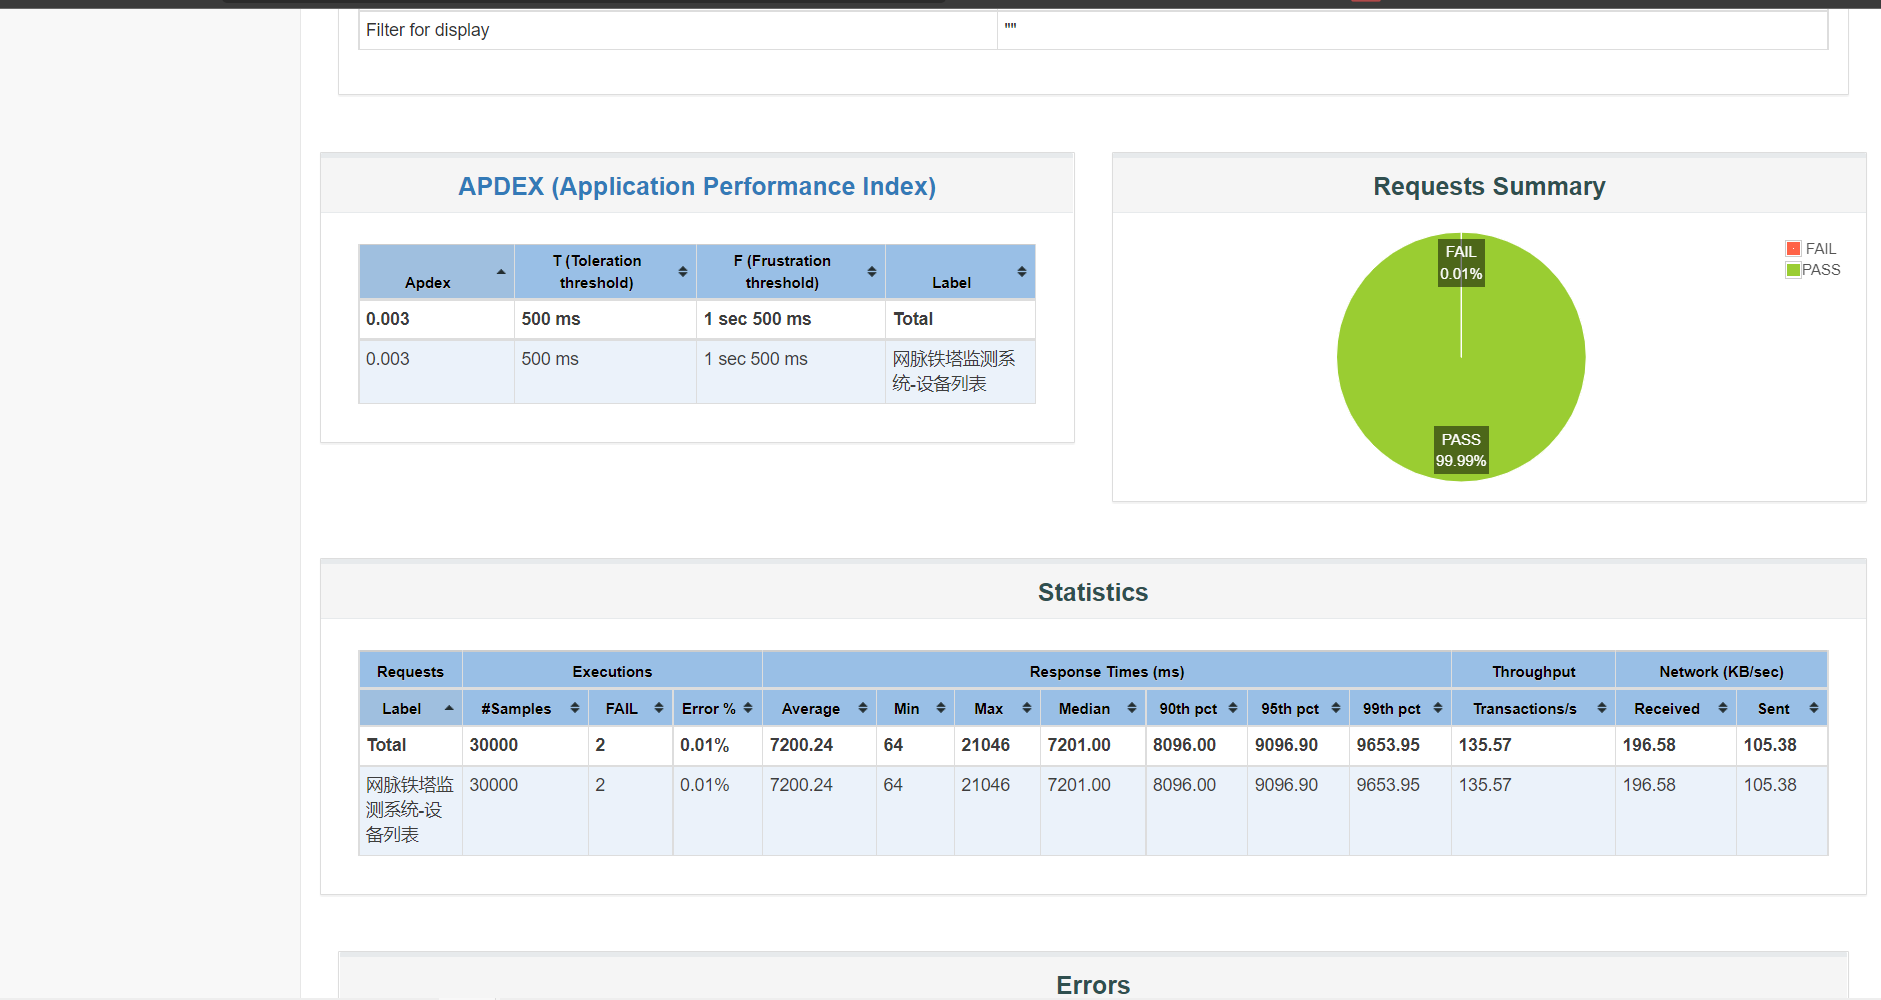Sort statistics by #Samples using its arrows

coord(575,708)
